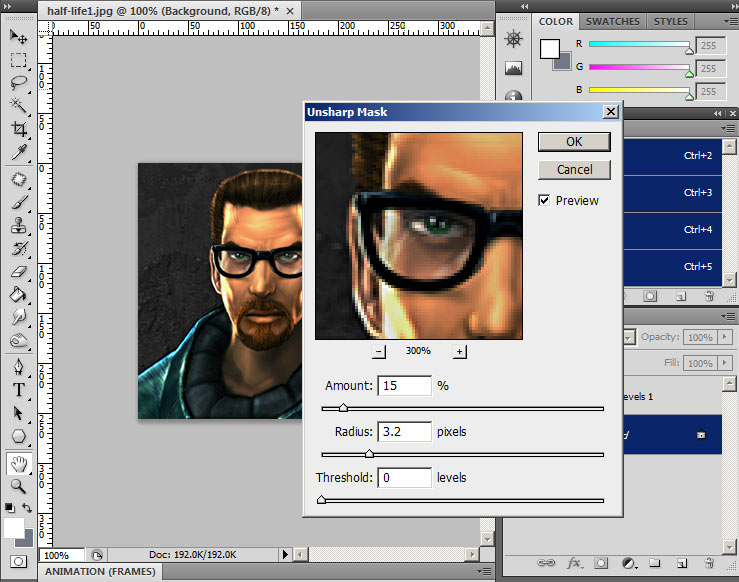
Task: Select the Ctrl+3 channel row
Action: (x=673, y=193)
